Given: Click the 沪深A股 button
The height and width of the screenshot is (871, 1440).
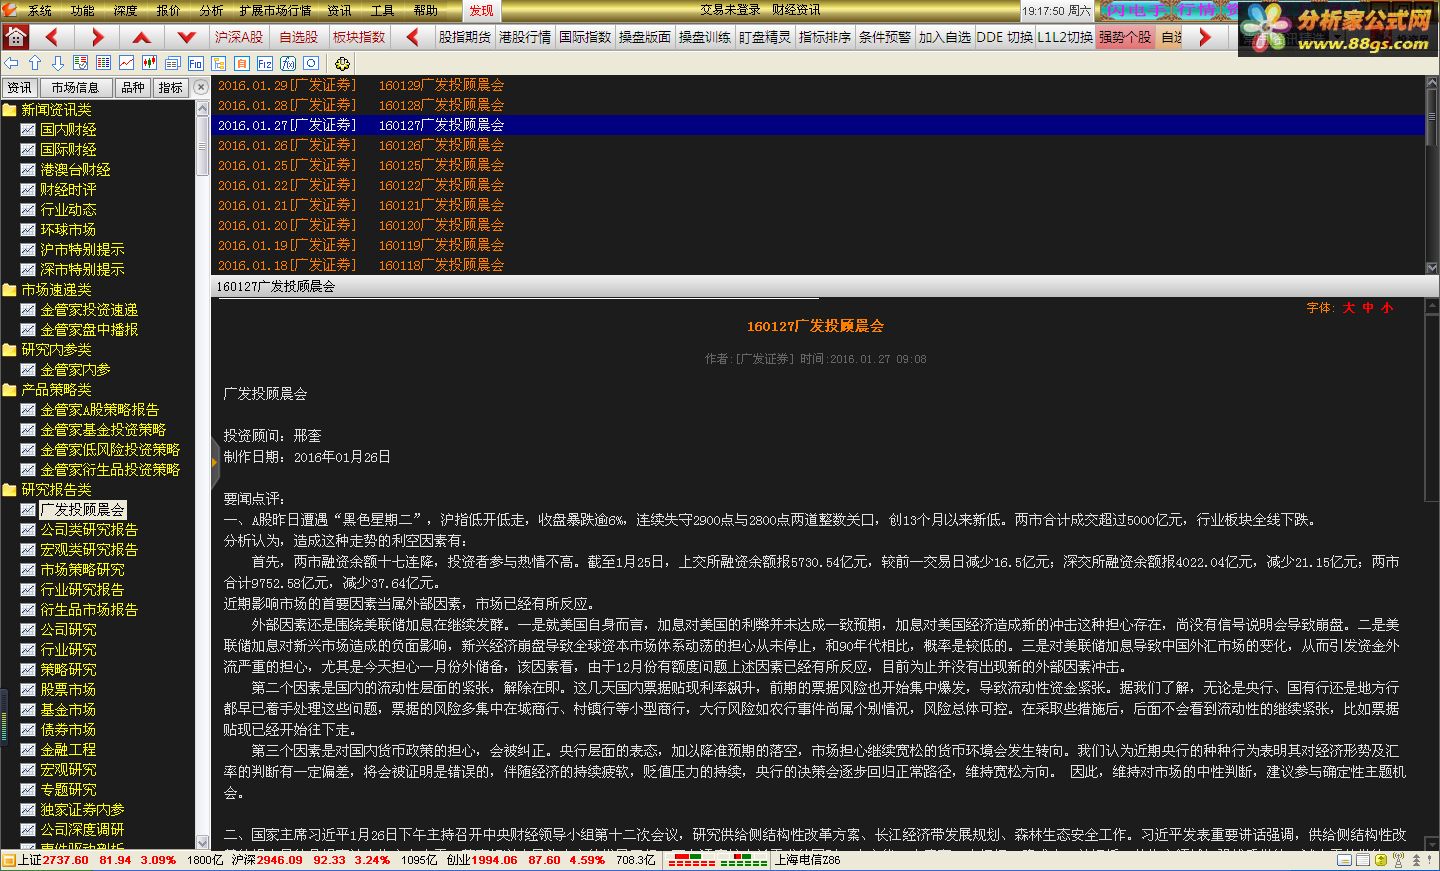Looking at the screenshot, I should click(x=239, y=37).
